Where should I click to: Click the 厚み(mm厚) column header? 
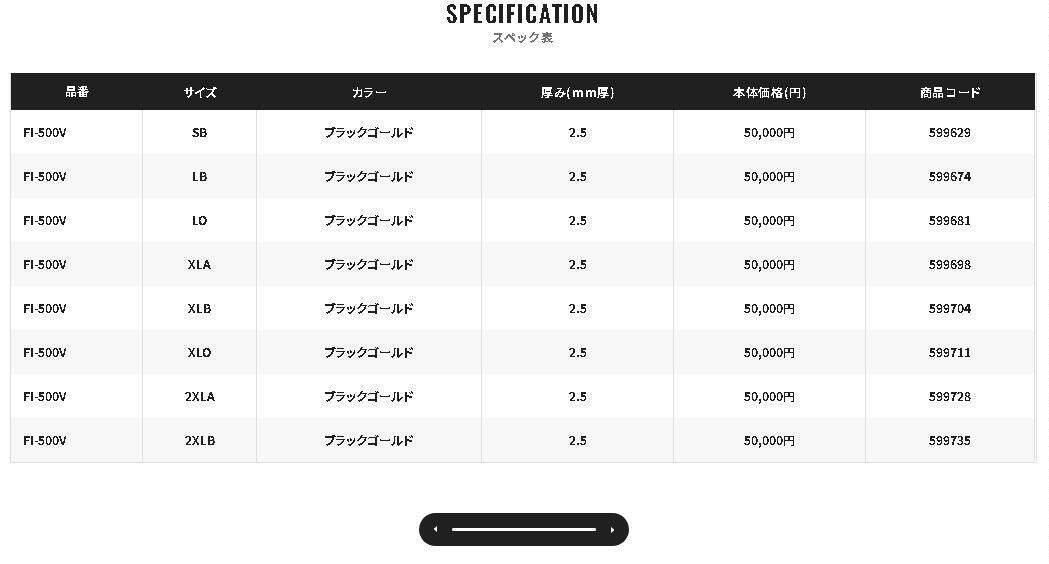click(x=577, y=92)
